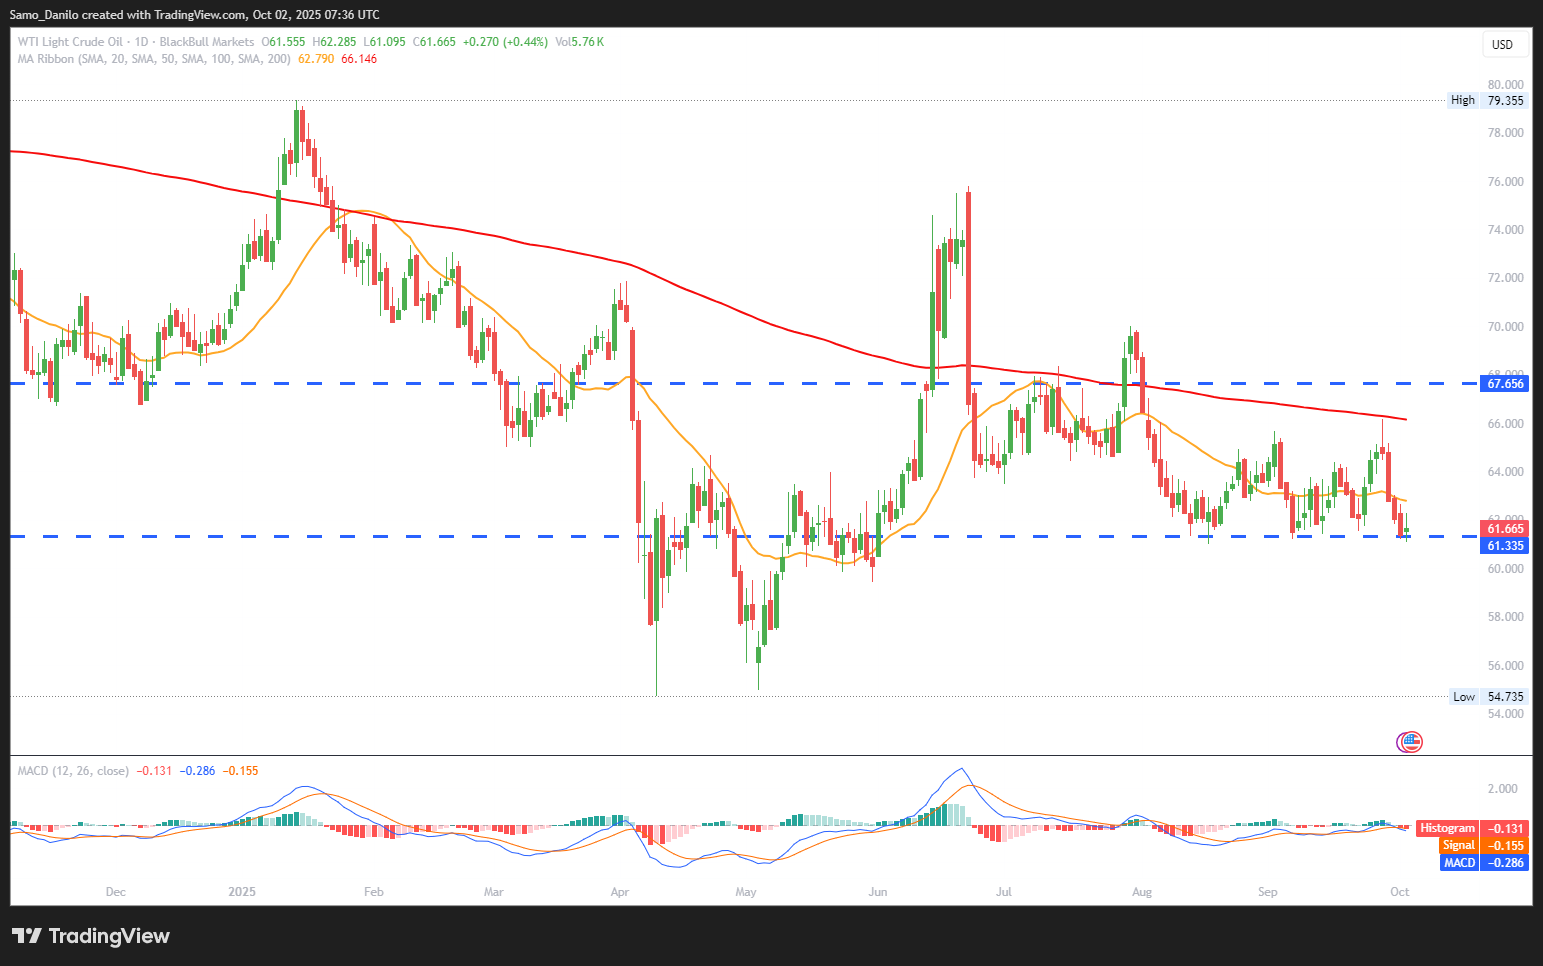Select the MACD (12, 26, close) indicator legend

[x=73, y=771]
